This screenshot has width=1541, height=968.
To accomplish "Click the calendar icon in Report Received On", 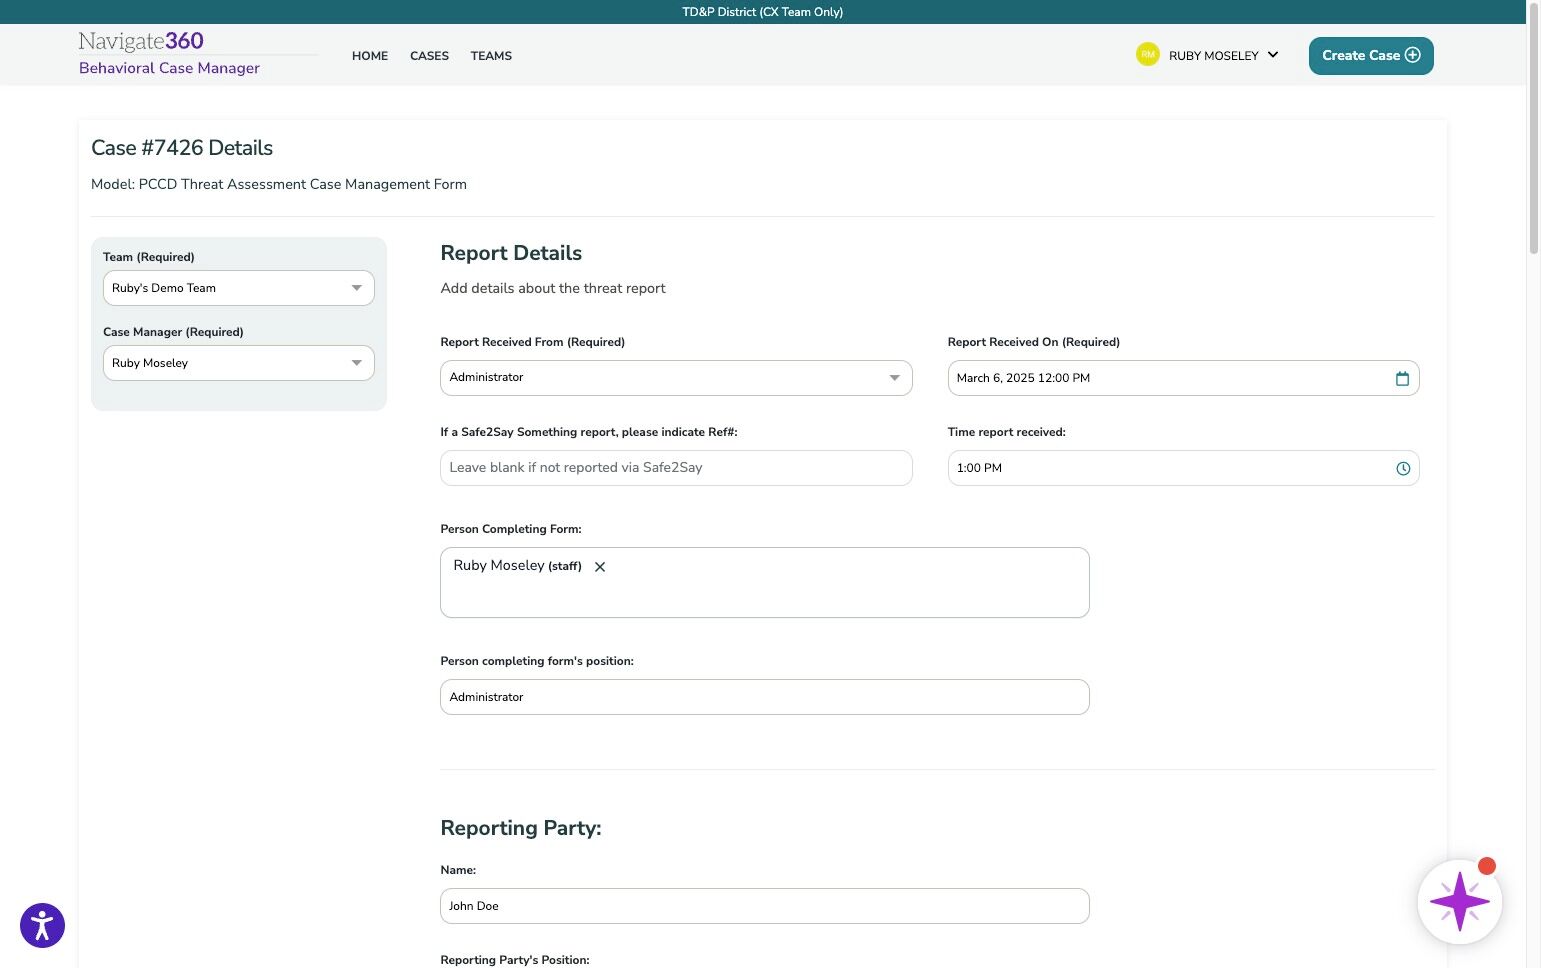I will pyautogui.click(x=1402, y=378).
